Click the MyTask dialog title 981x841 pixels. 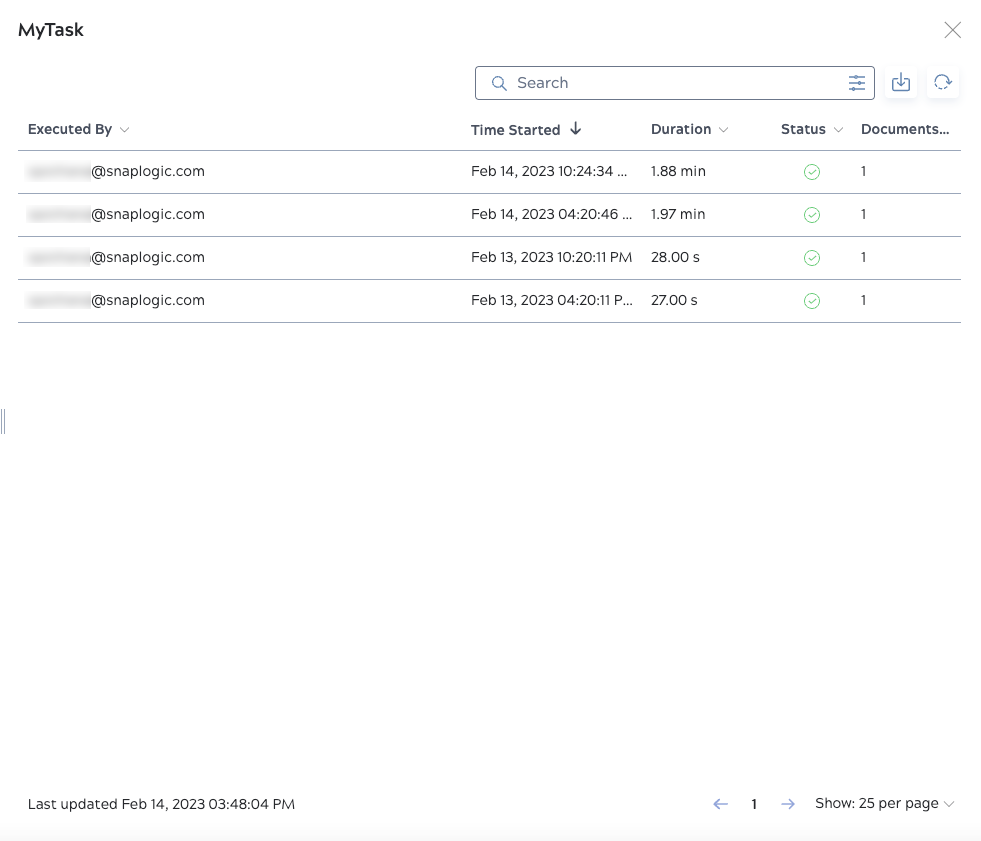[x=50, y=30]
